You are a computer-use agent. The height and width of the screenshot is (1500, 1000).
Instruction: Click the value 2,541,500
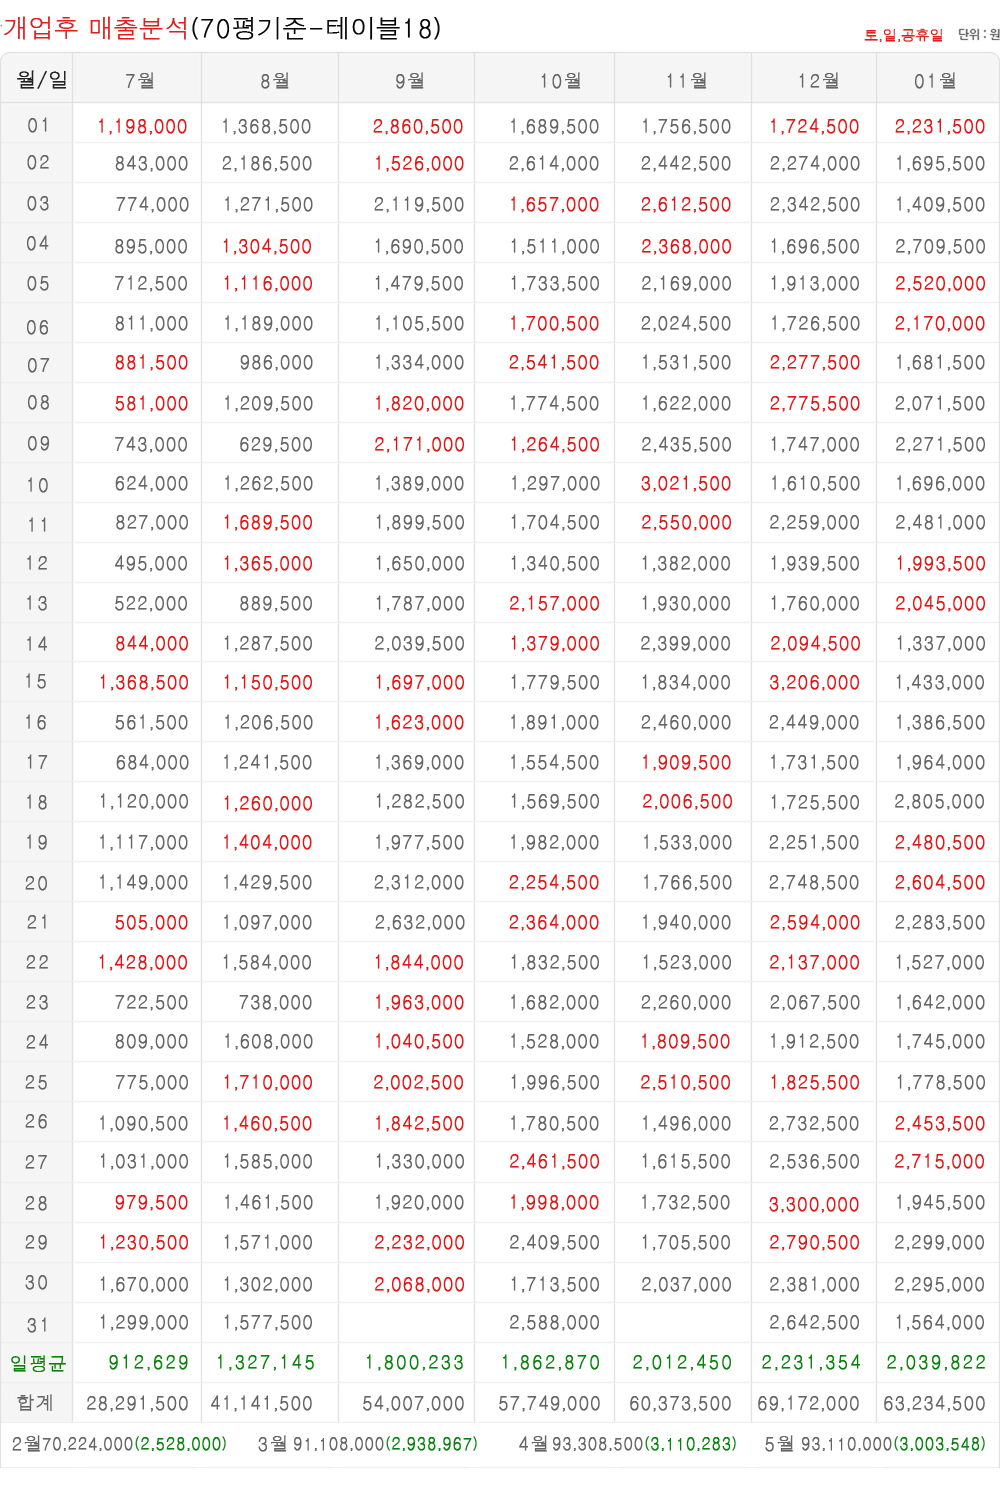coord(554,363)
